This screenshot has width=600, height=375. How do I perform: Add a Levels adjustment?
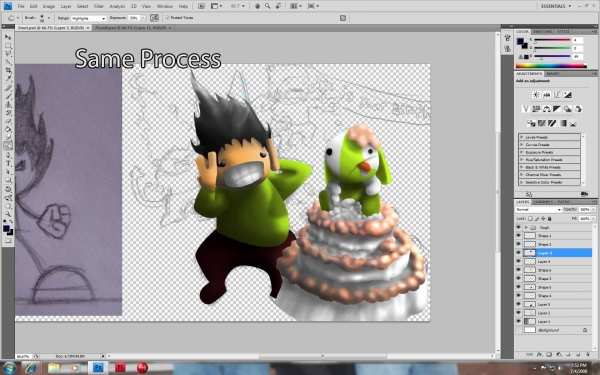546,95
